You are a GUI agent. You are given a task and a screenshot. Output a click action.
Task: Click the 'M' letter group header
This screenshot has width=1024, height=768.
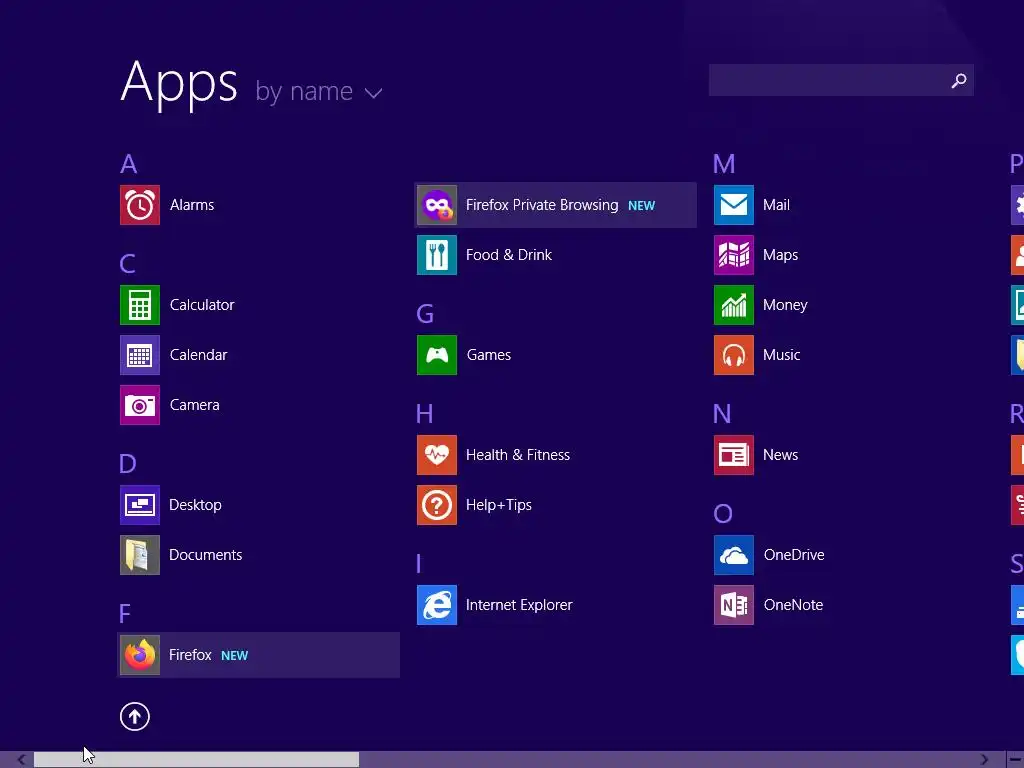click(724, 164)
